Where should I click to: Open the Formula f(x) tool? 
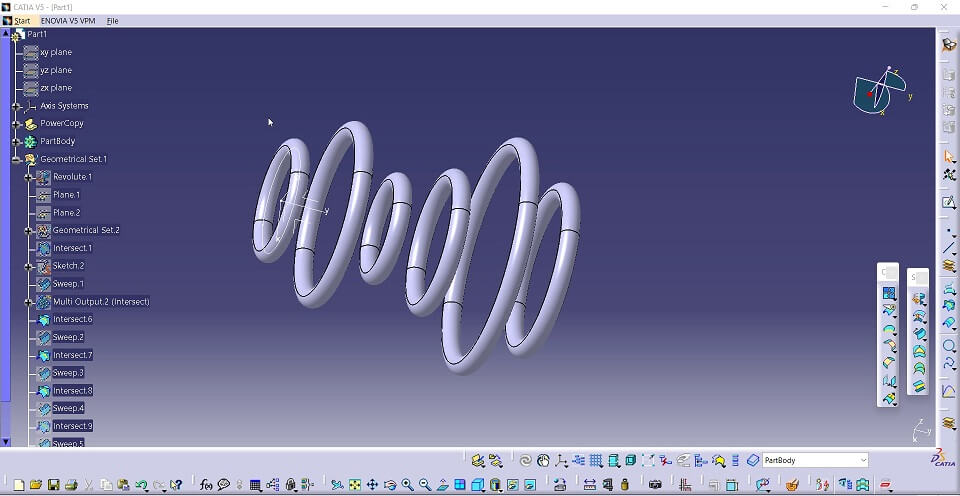(206, 485)
